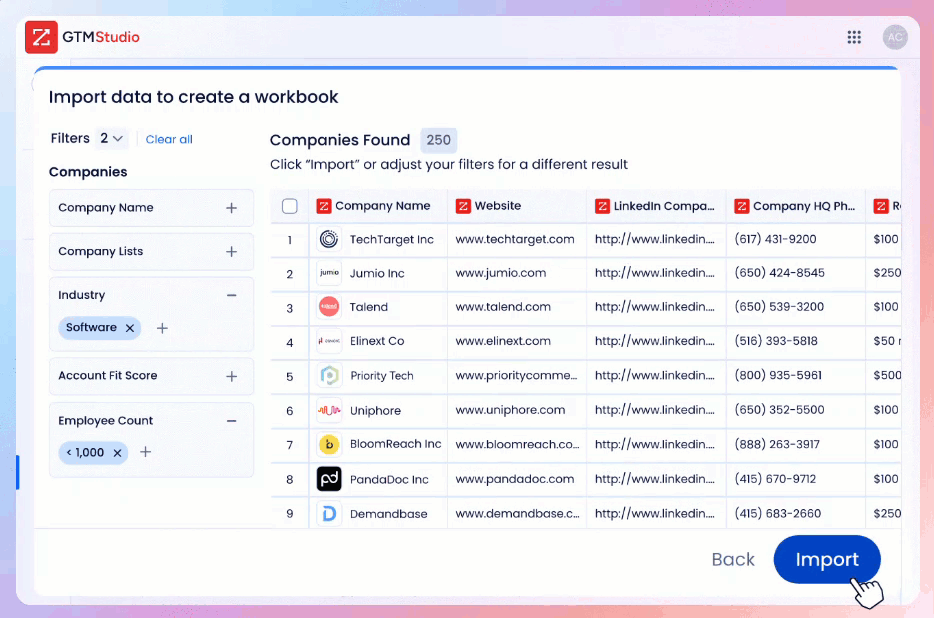Click the PandaDoc Inc company logo

pyautogui.click(x=329, y=479)
